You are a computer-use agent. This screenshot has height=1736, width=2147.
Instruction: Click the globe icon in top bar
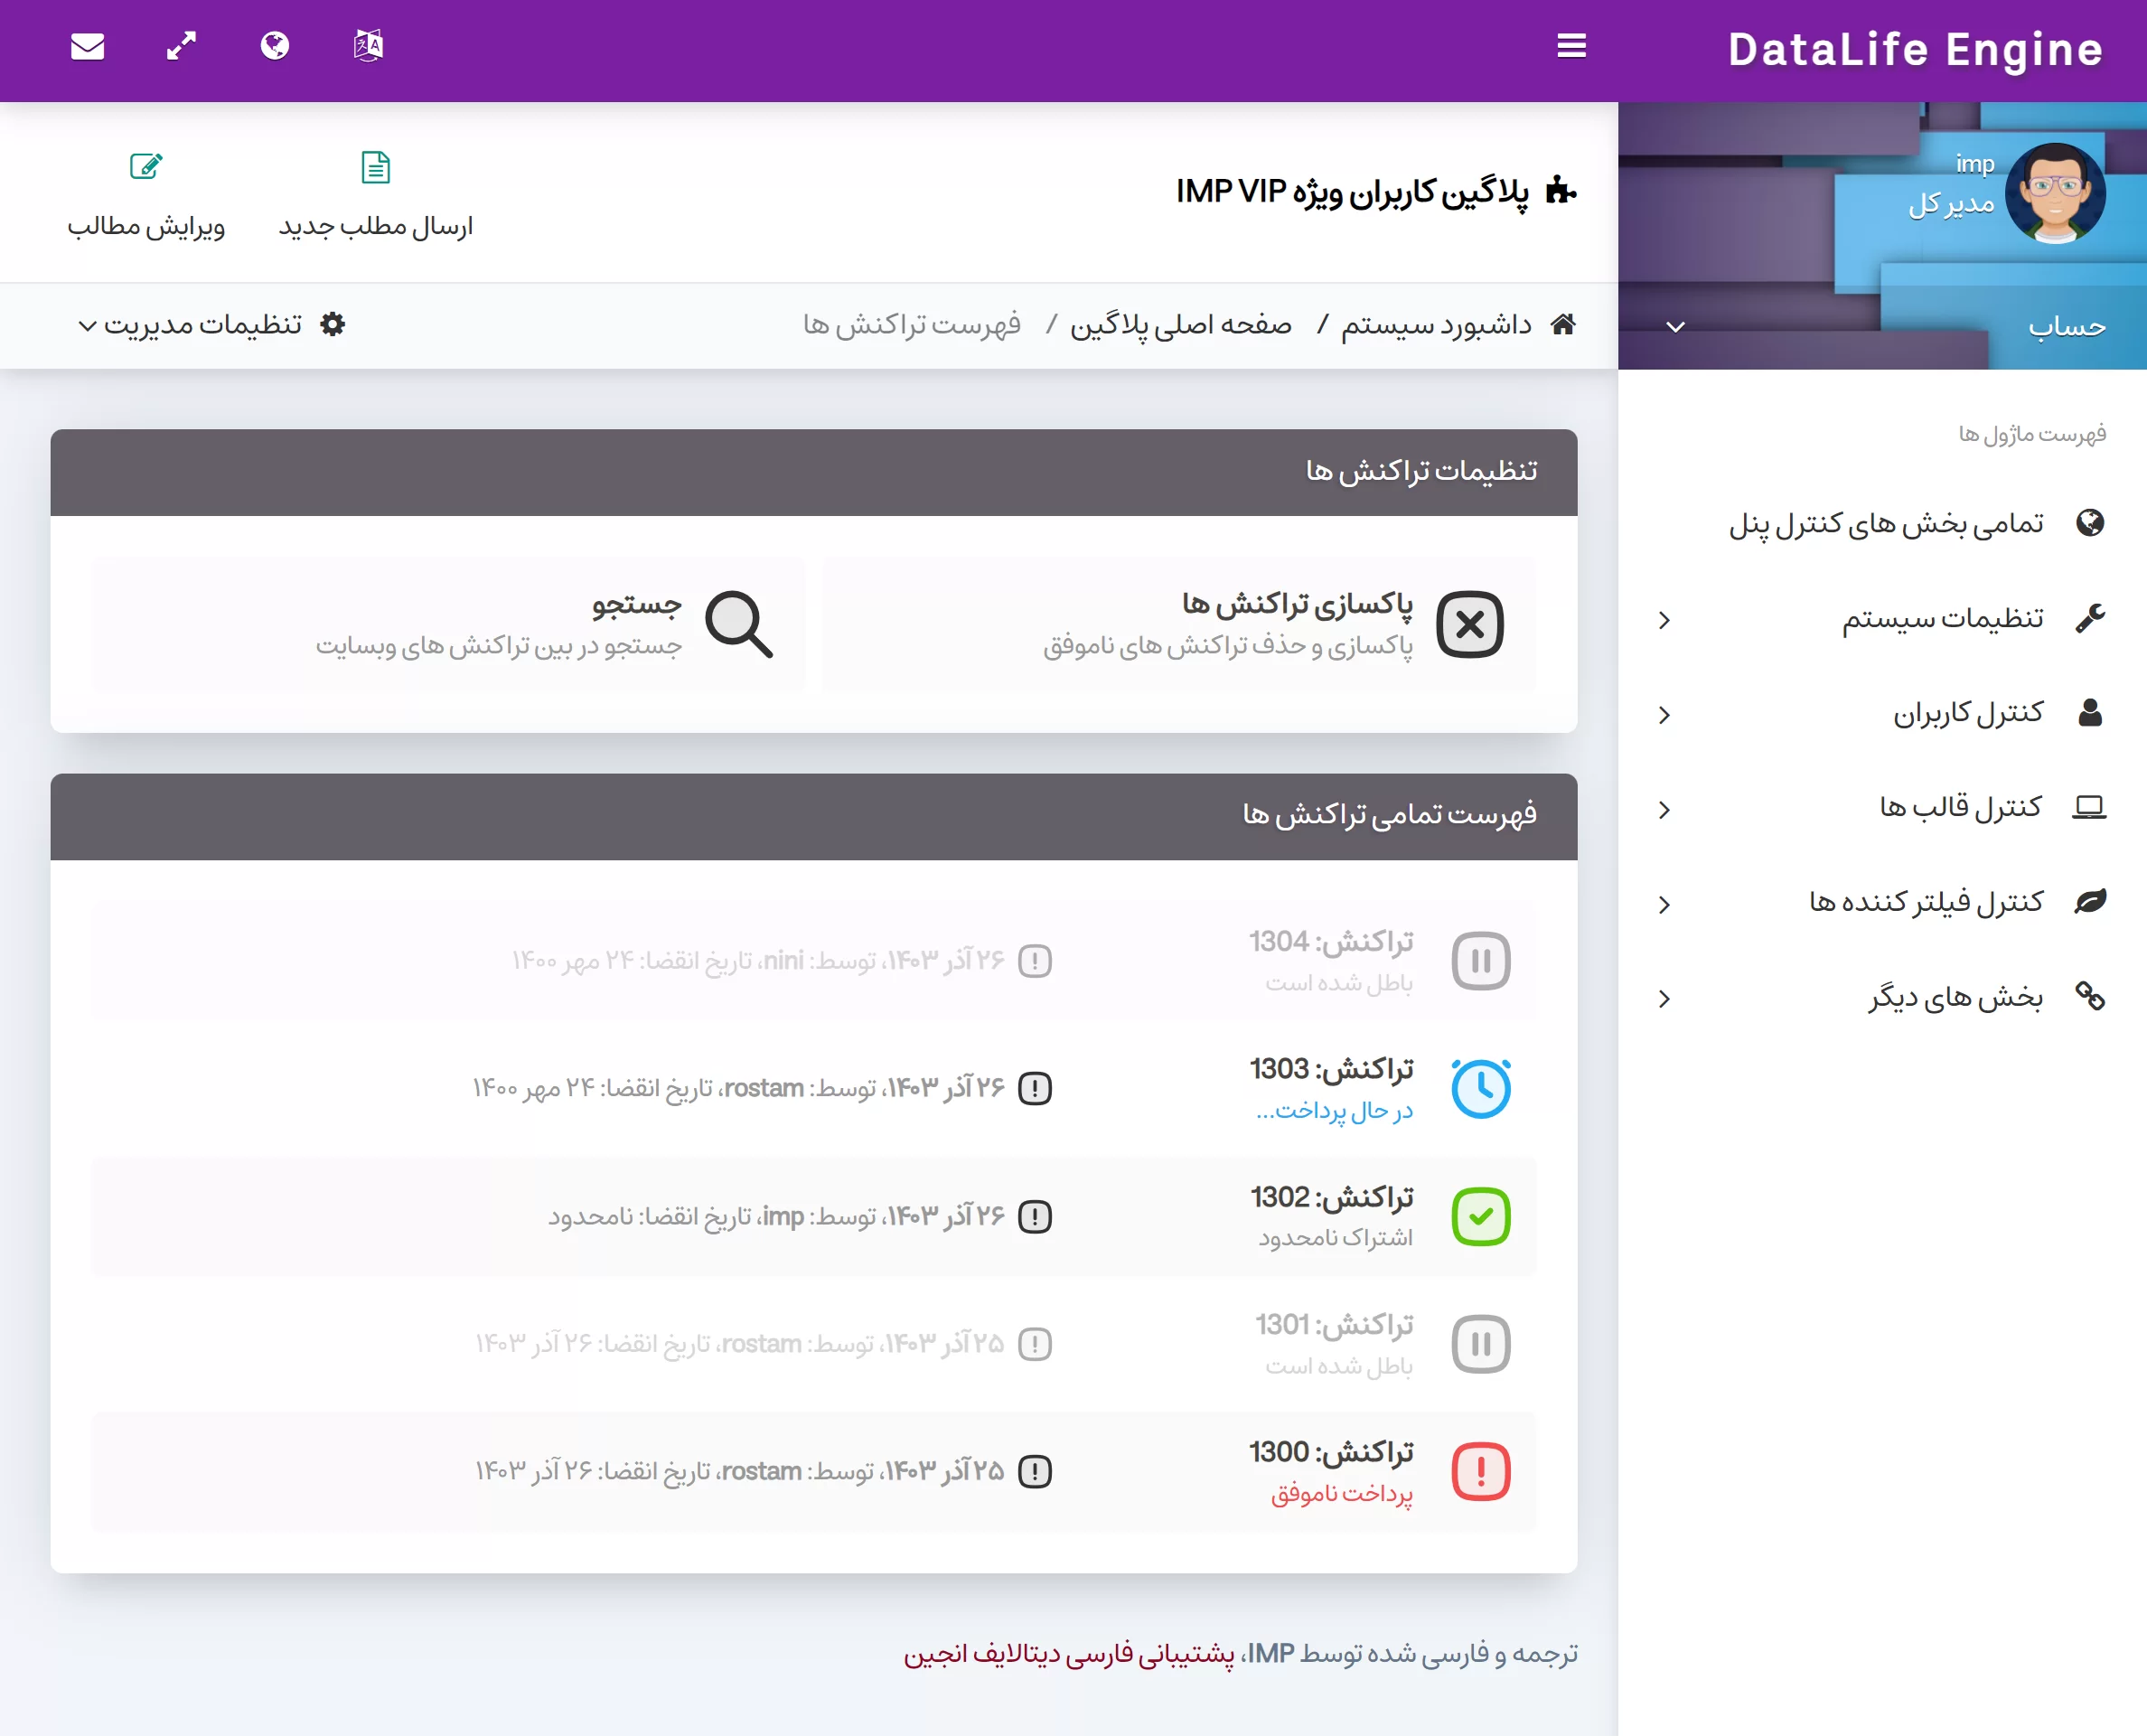(x=275, y=46)
